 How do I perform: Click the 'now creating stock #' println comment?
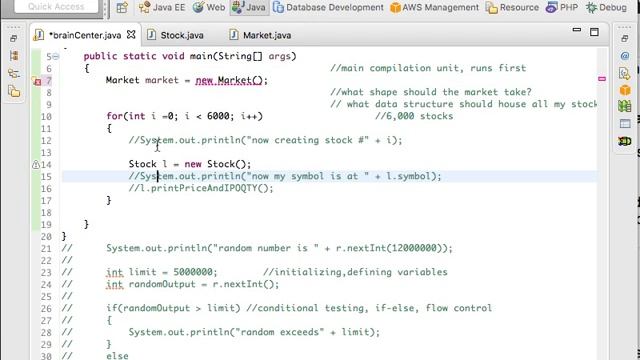pyautogui.click(x=265, y=140)
